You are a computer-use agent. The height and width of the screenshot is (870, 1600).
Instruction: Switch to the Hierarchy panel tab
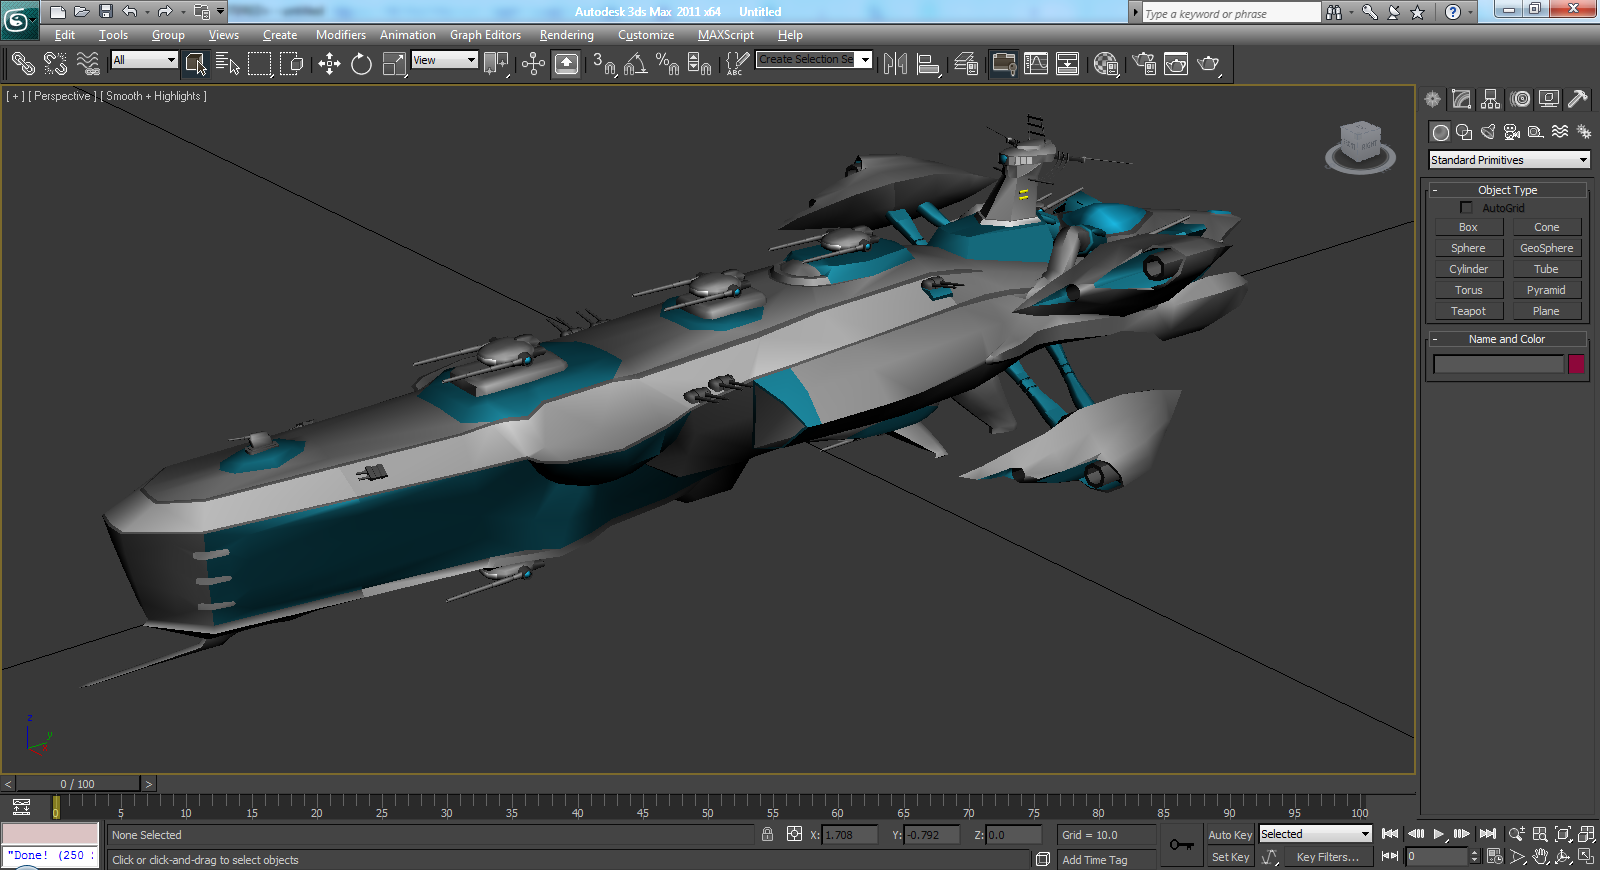pos(1491,99)
